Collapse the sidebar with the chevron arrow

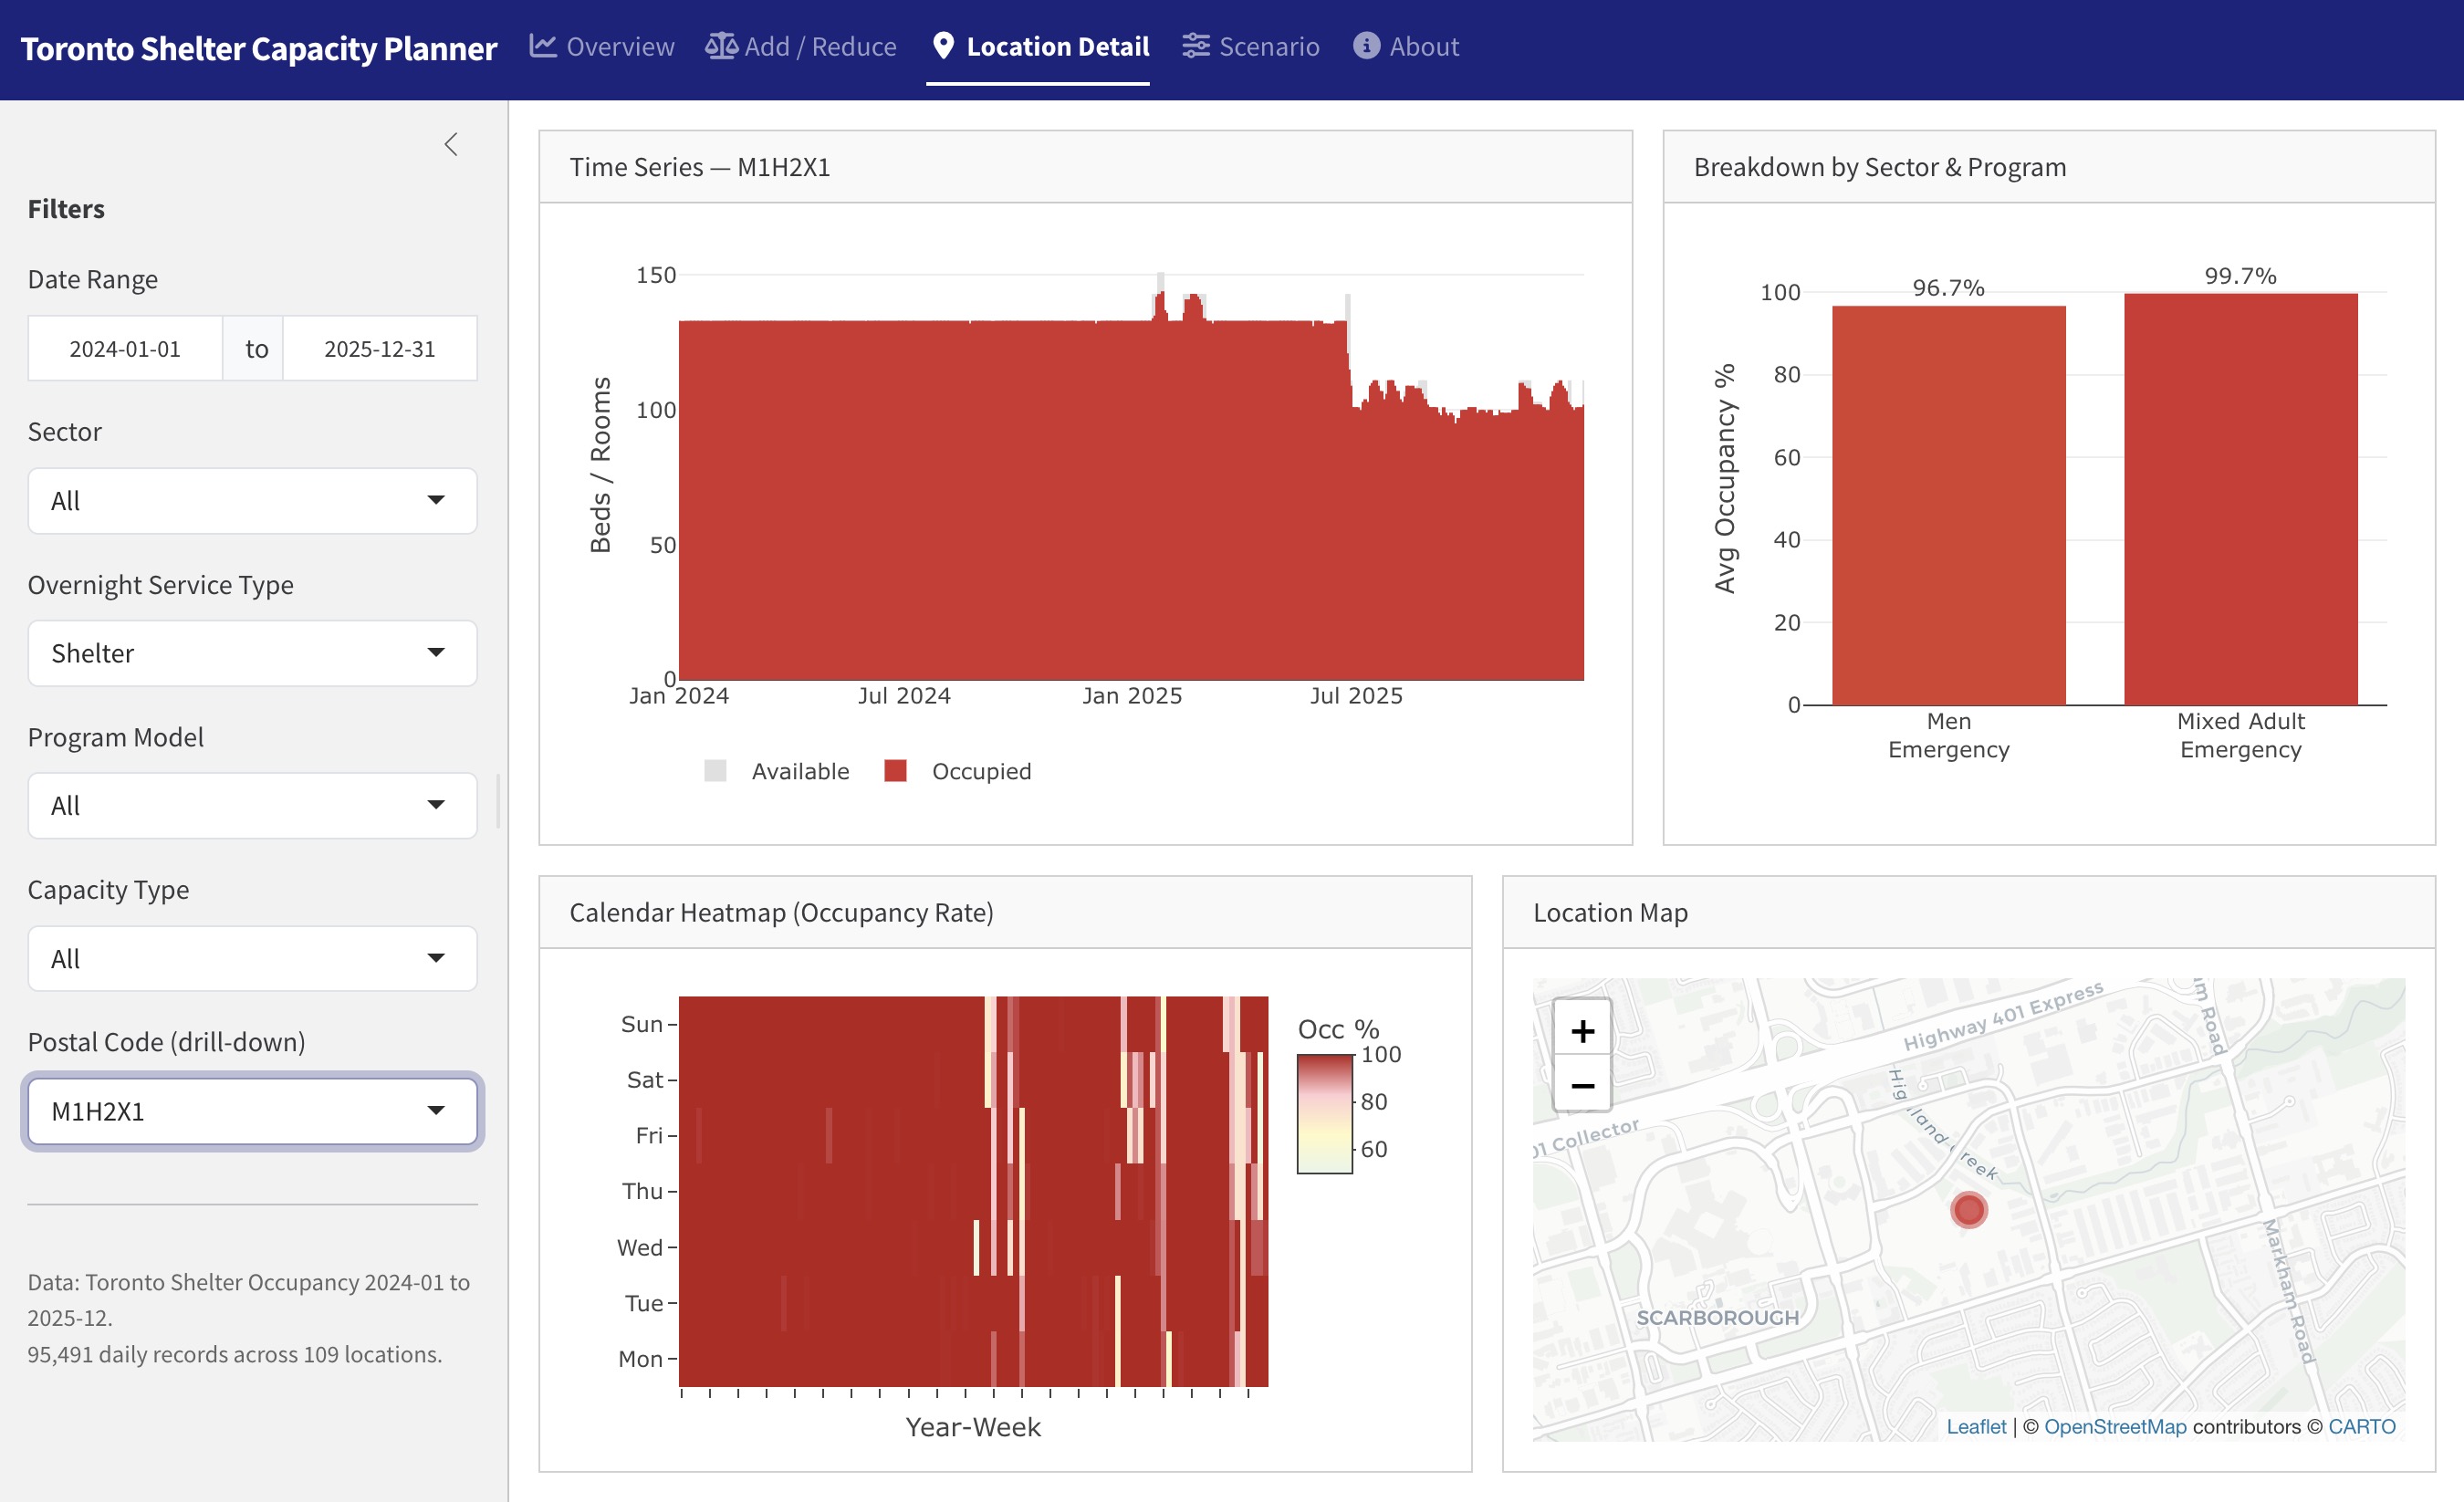[x=451, y=145]
